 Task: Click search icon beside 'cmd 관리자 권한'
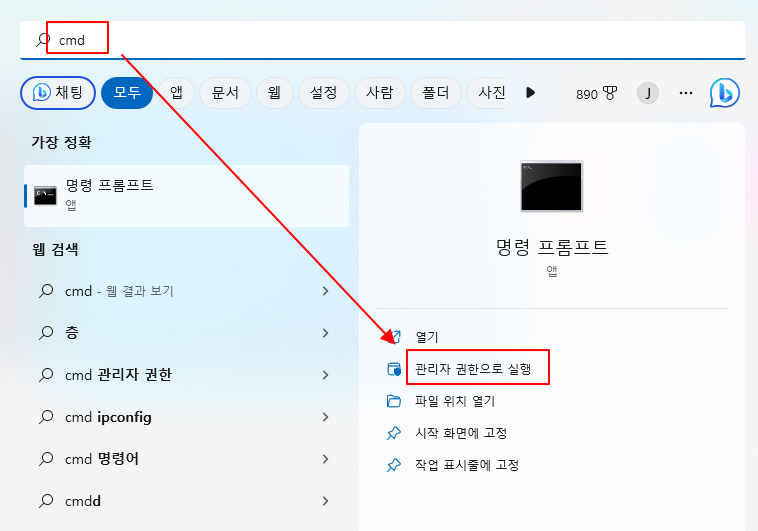(x=46, y=375)
